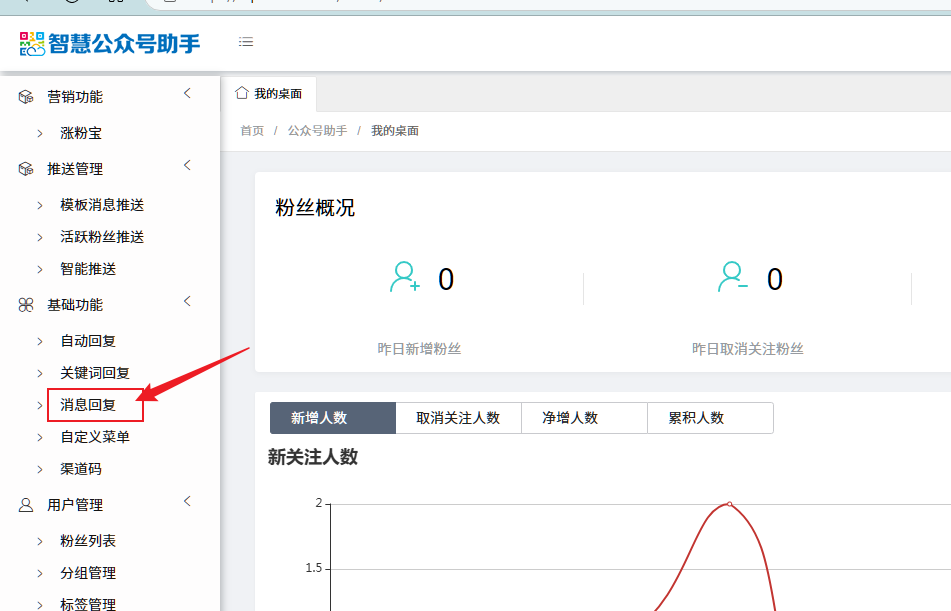Screen dimensions: 951x611
Task: Click the sidebar collapse hamburger icon
Action: 245,42
